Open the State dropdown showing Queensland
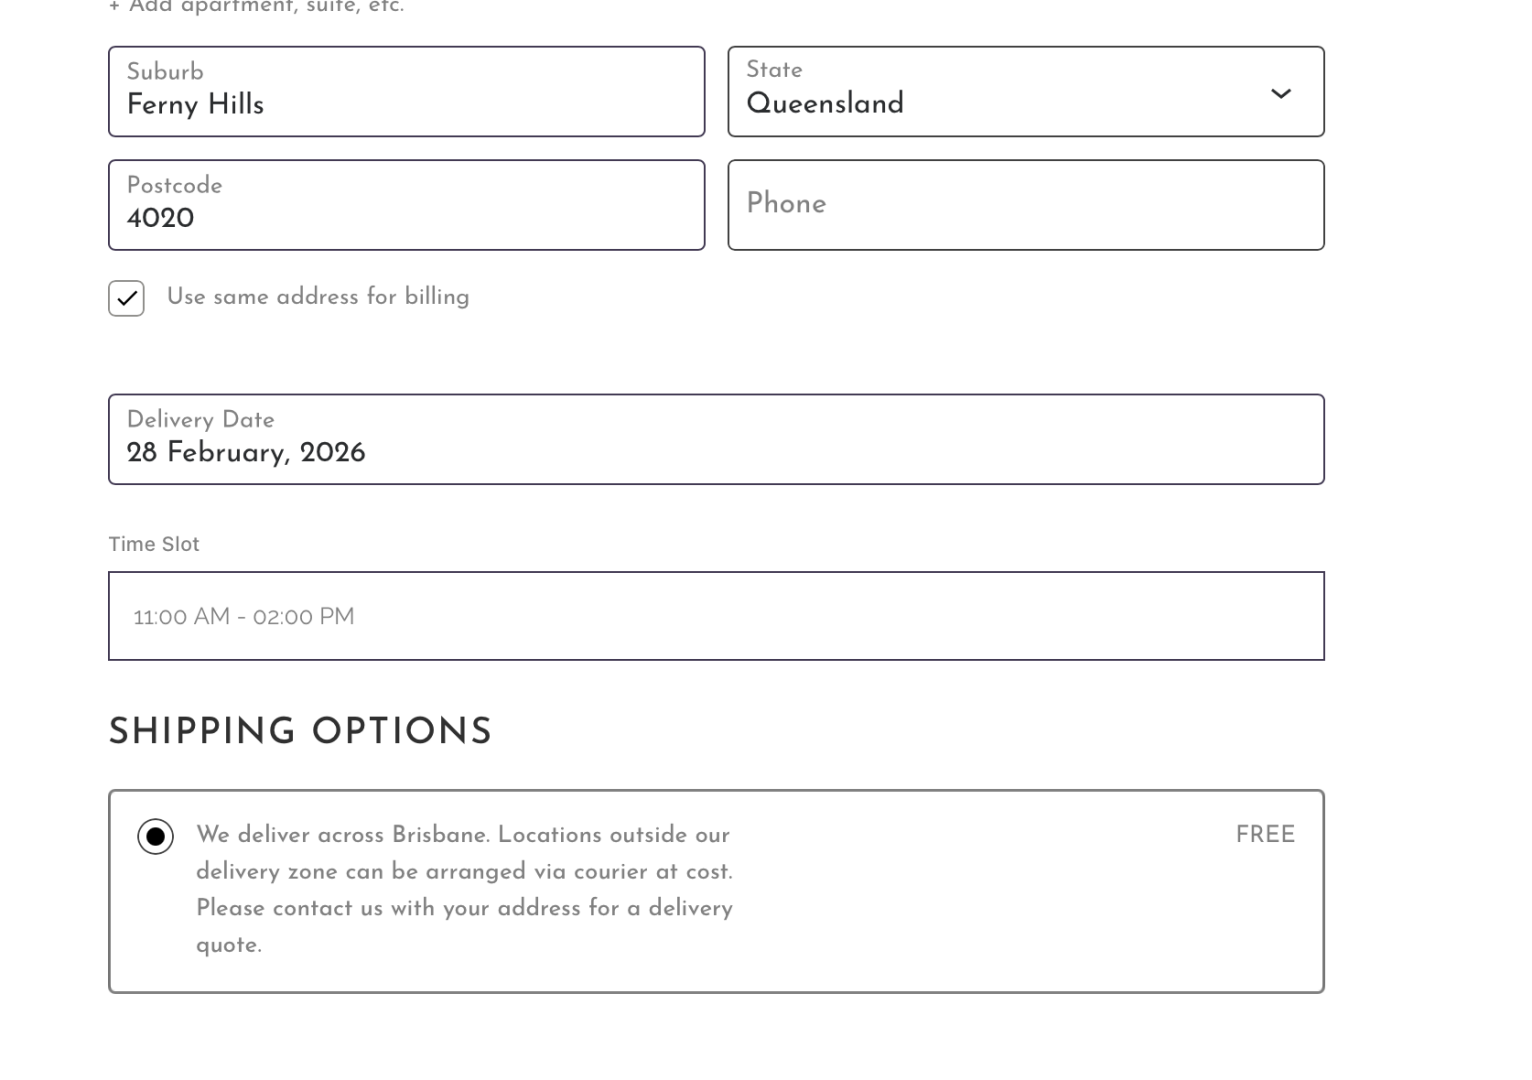Viewport: 1532px width, 1080px height. pyautogui.click(x=1025, y=92)
